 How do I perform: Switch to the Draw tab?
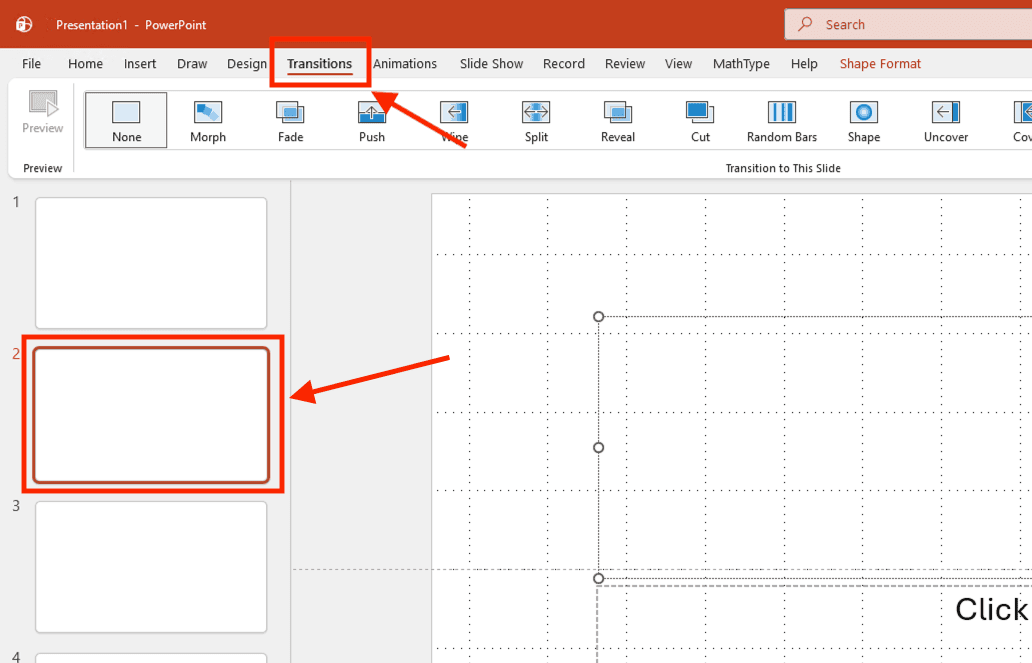pos(192,64)
